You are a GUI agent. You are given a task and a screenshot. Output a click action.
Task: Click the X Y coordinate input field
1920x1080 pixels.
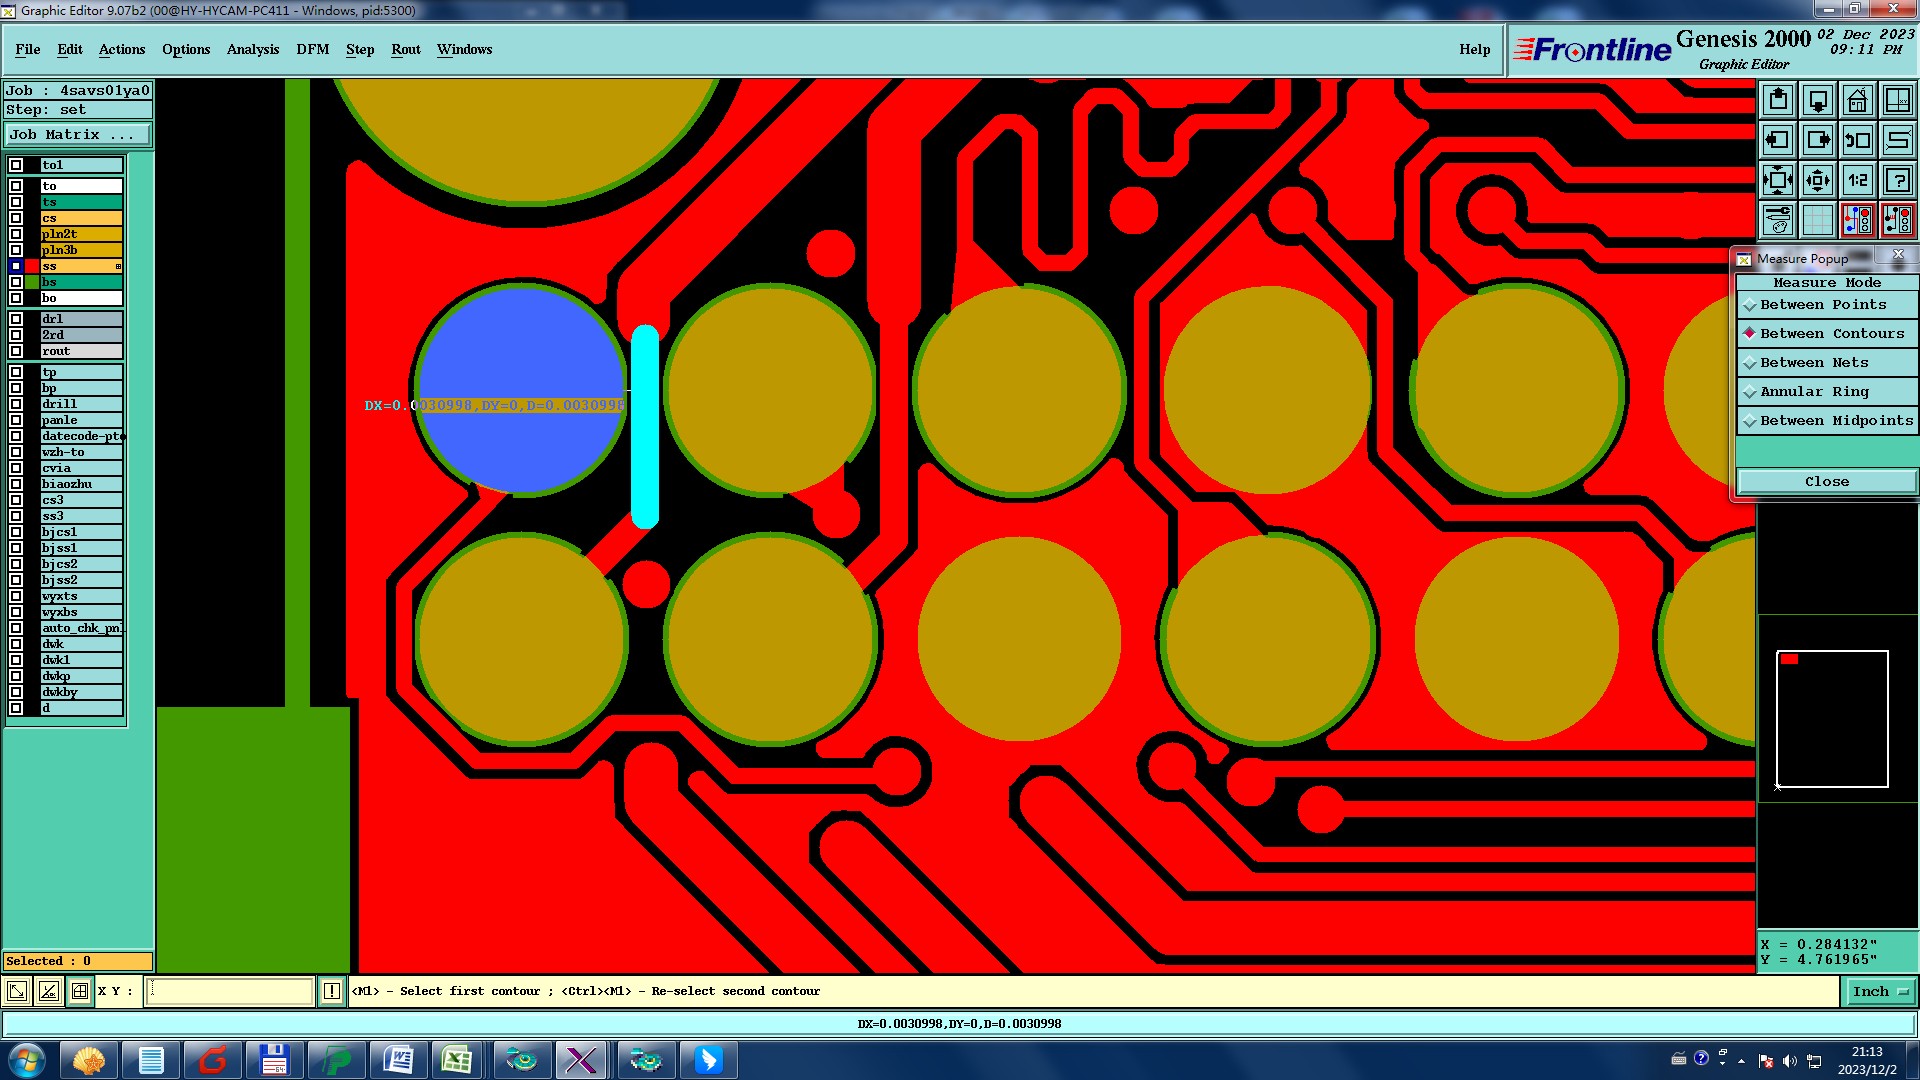(x=230, y=991)
